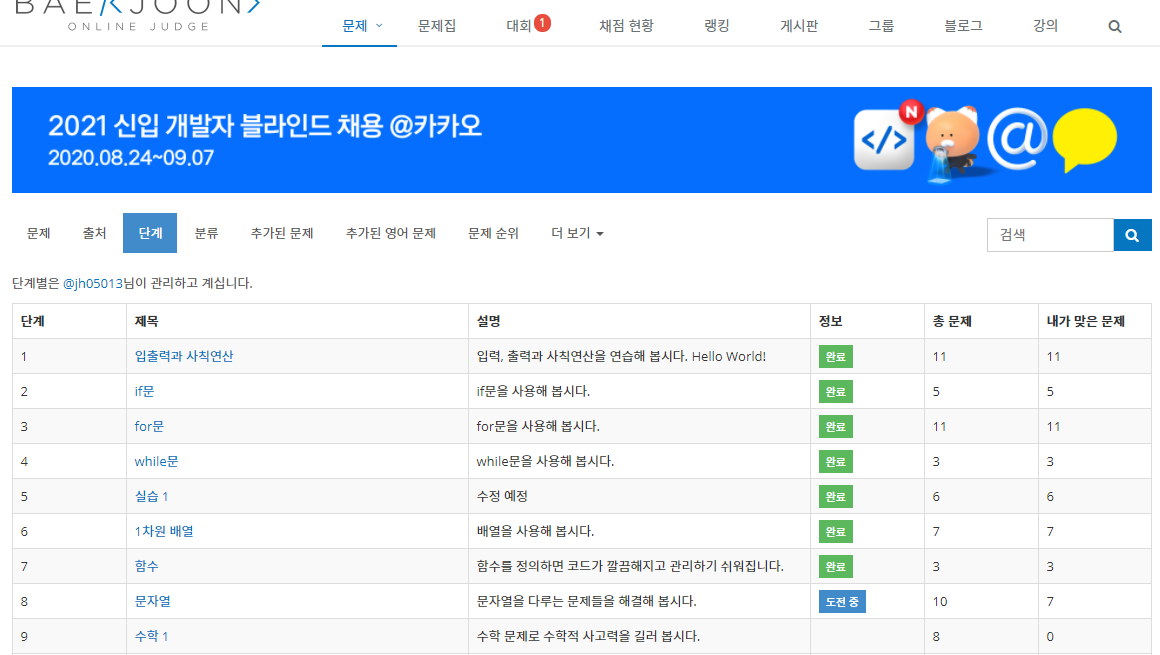Open the if문 step link
Screen dimensions: 1160x655
coord(144,392)
